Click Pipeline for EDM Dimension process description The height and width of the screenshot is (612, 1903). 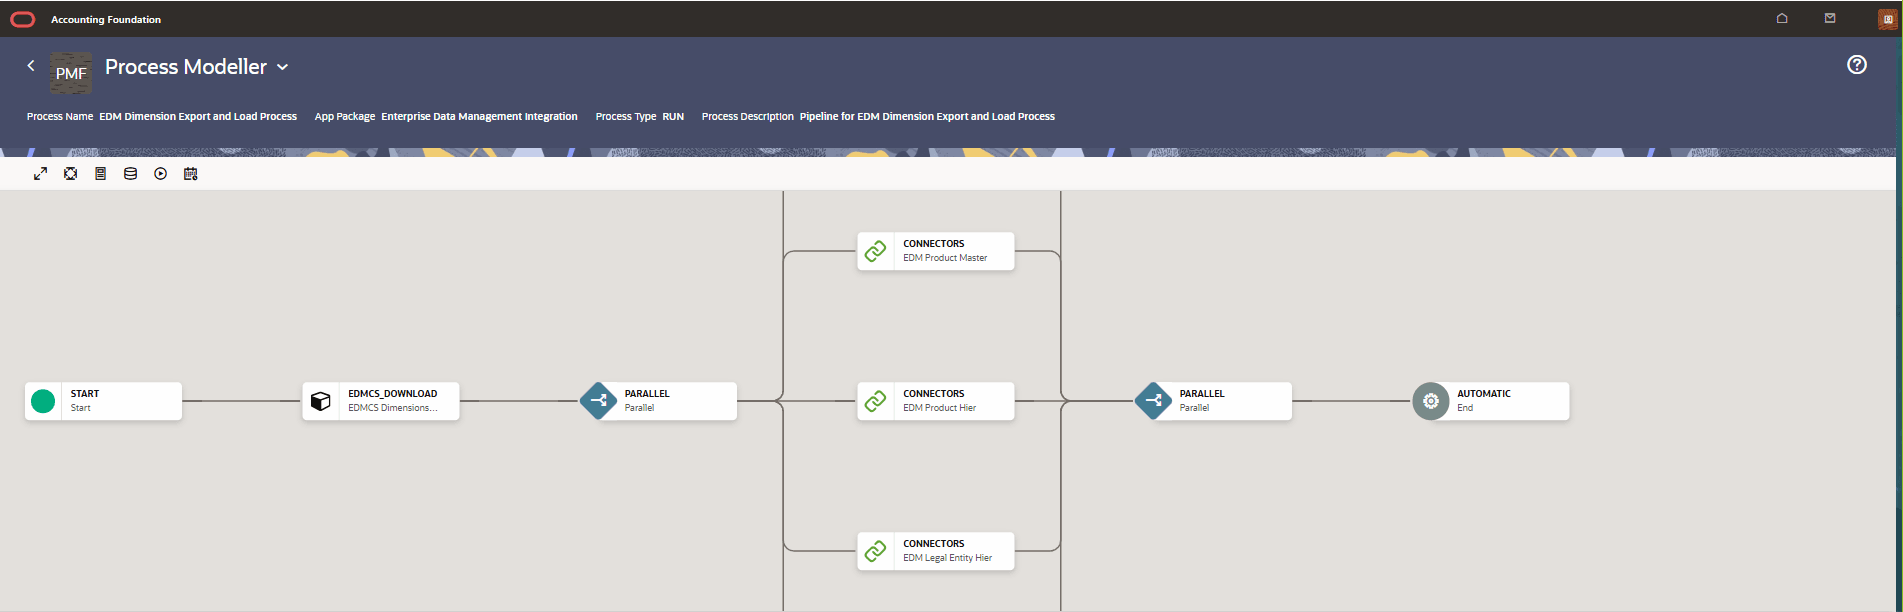coord(927,117)
